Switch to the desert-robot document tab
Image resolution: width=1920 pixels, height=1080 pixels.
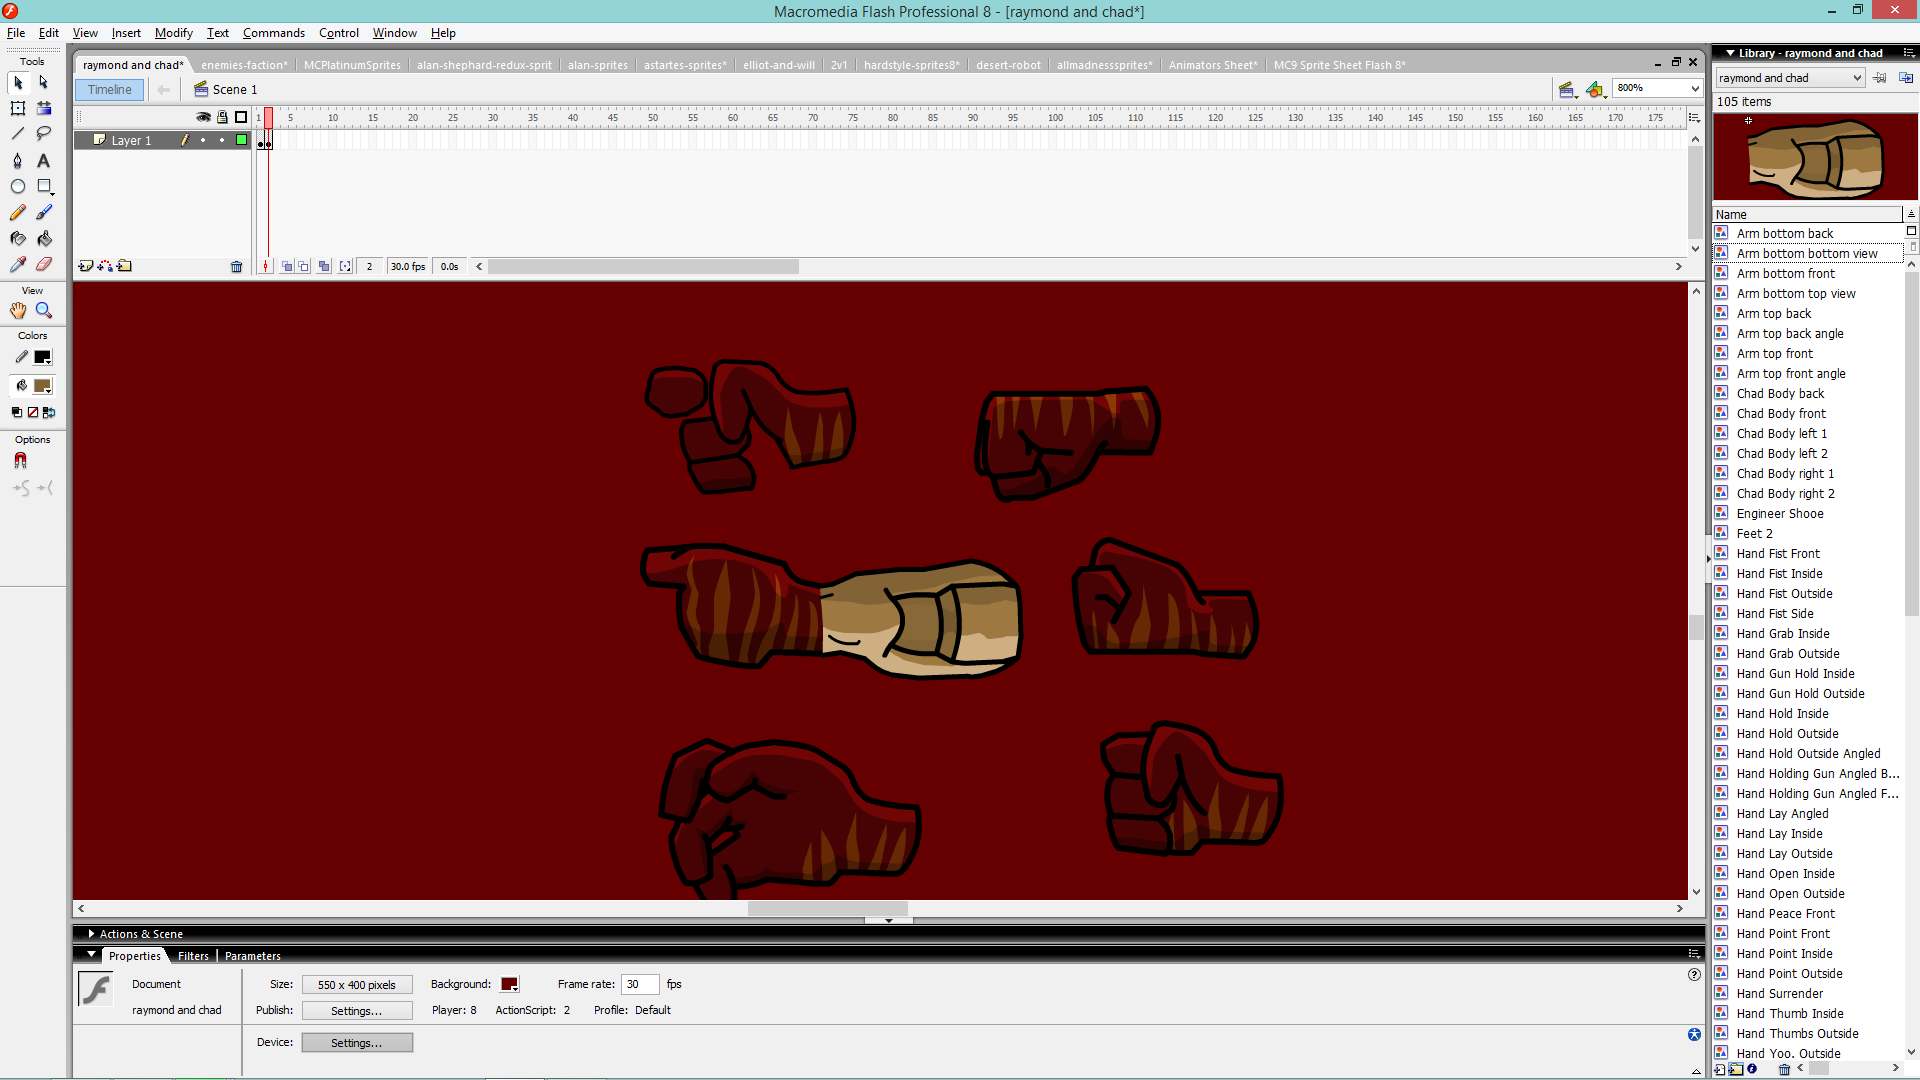(1008, 65)
